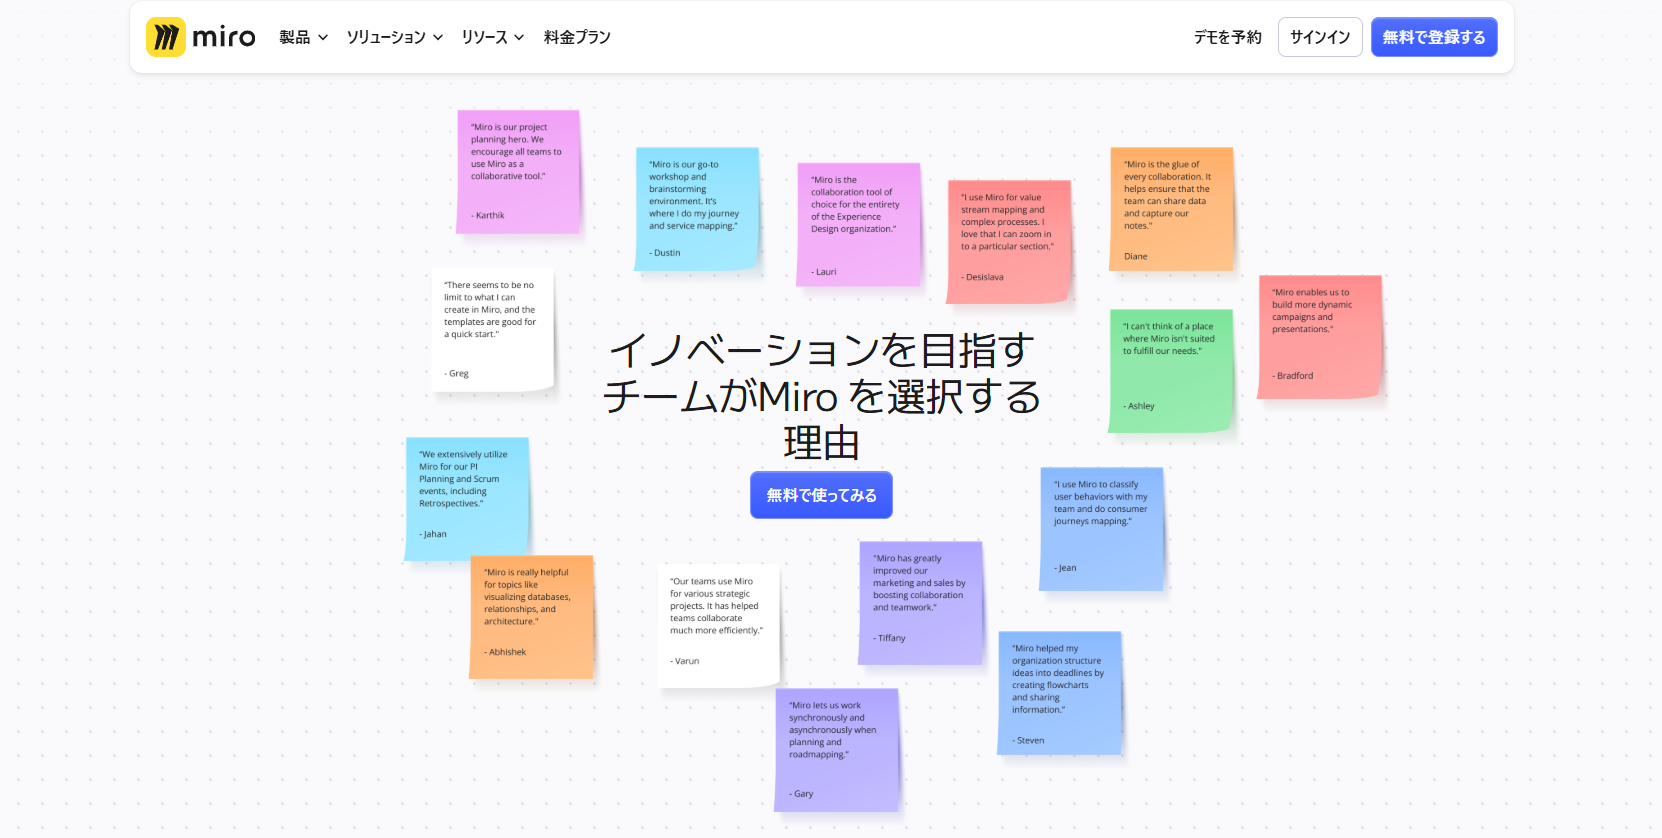Expand the リソース dropdown menu

[492, 37]
